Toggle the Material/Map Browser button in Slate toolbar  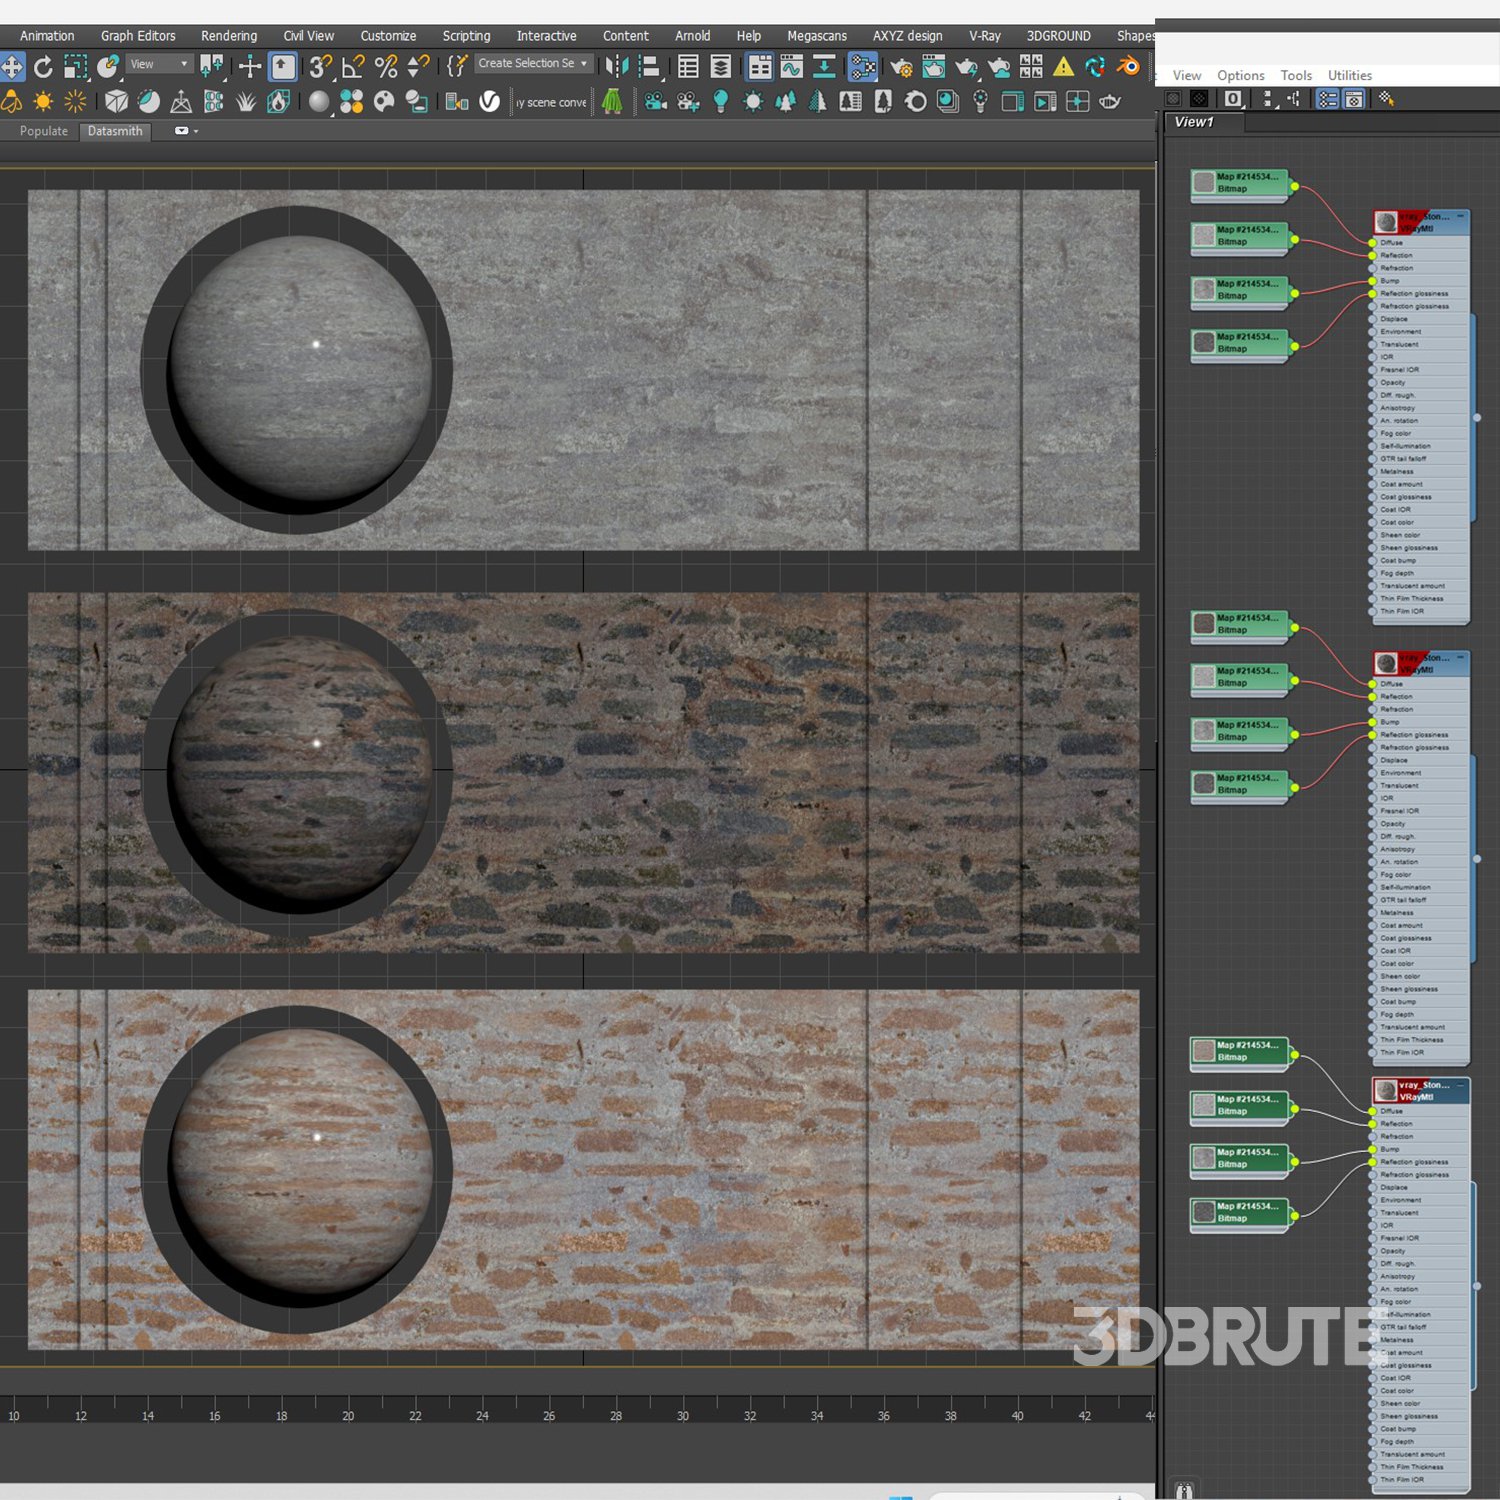click(1327, 99)
